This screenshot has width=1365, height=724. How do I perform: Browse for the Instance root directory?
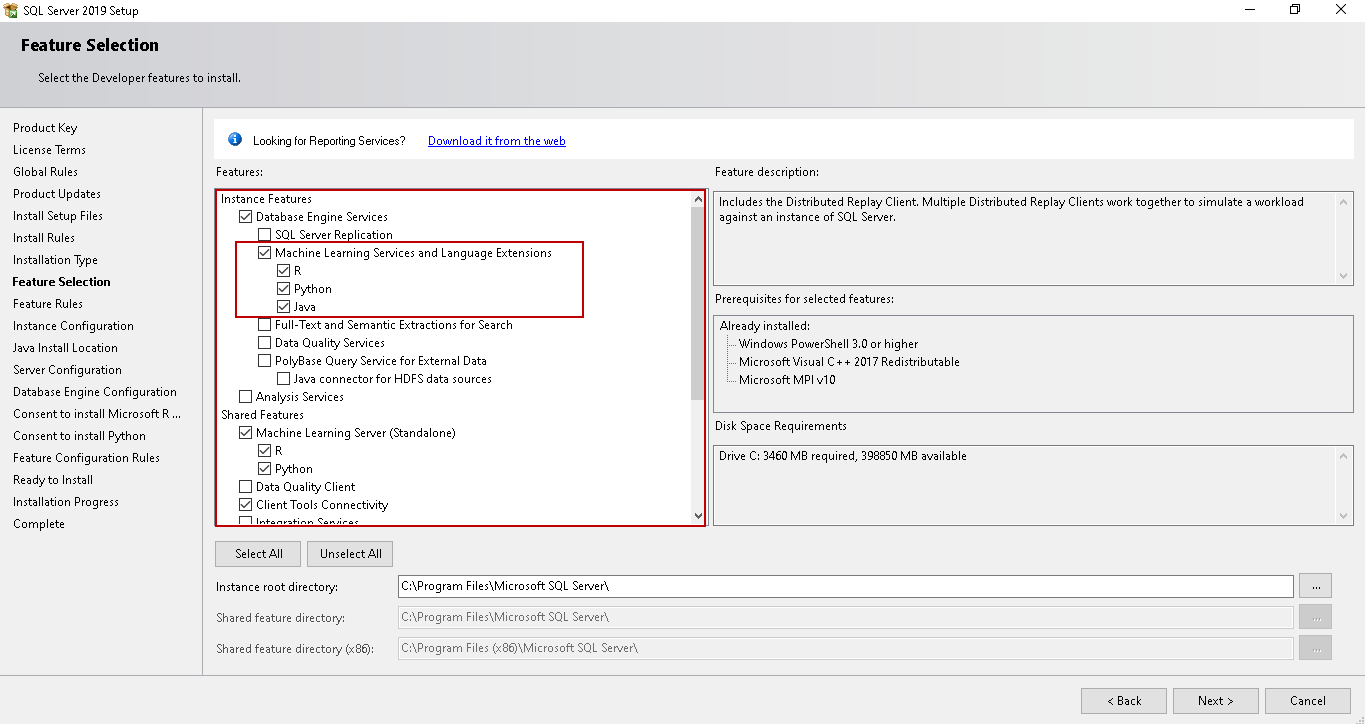click(x=1315, y=586)
